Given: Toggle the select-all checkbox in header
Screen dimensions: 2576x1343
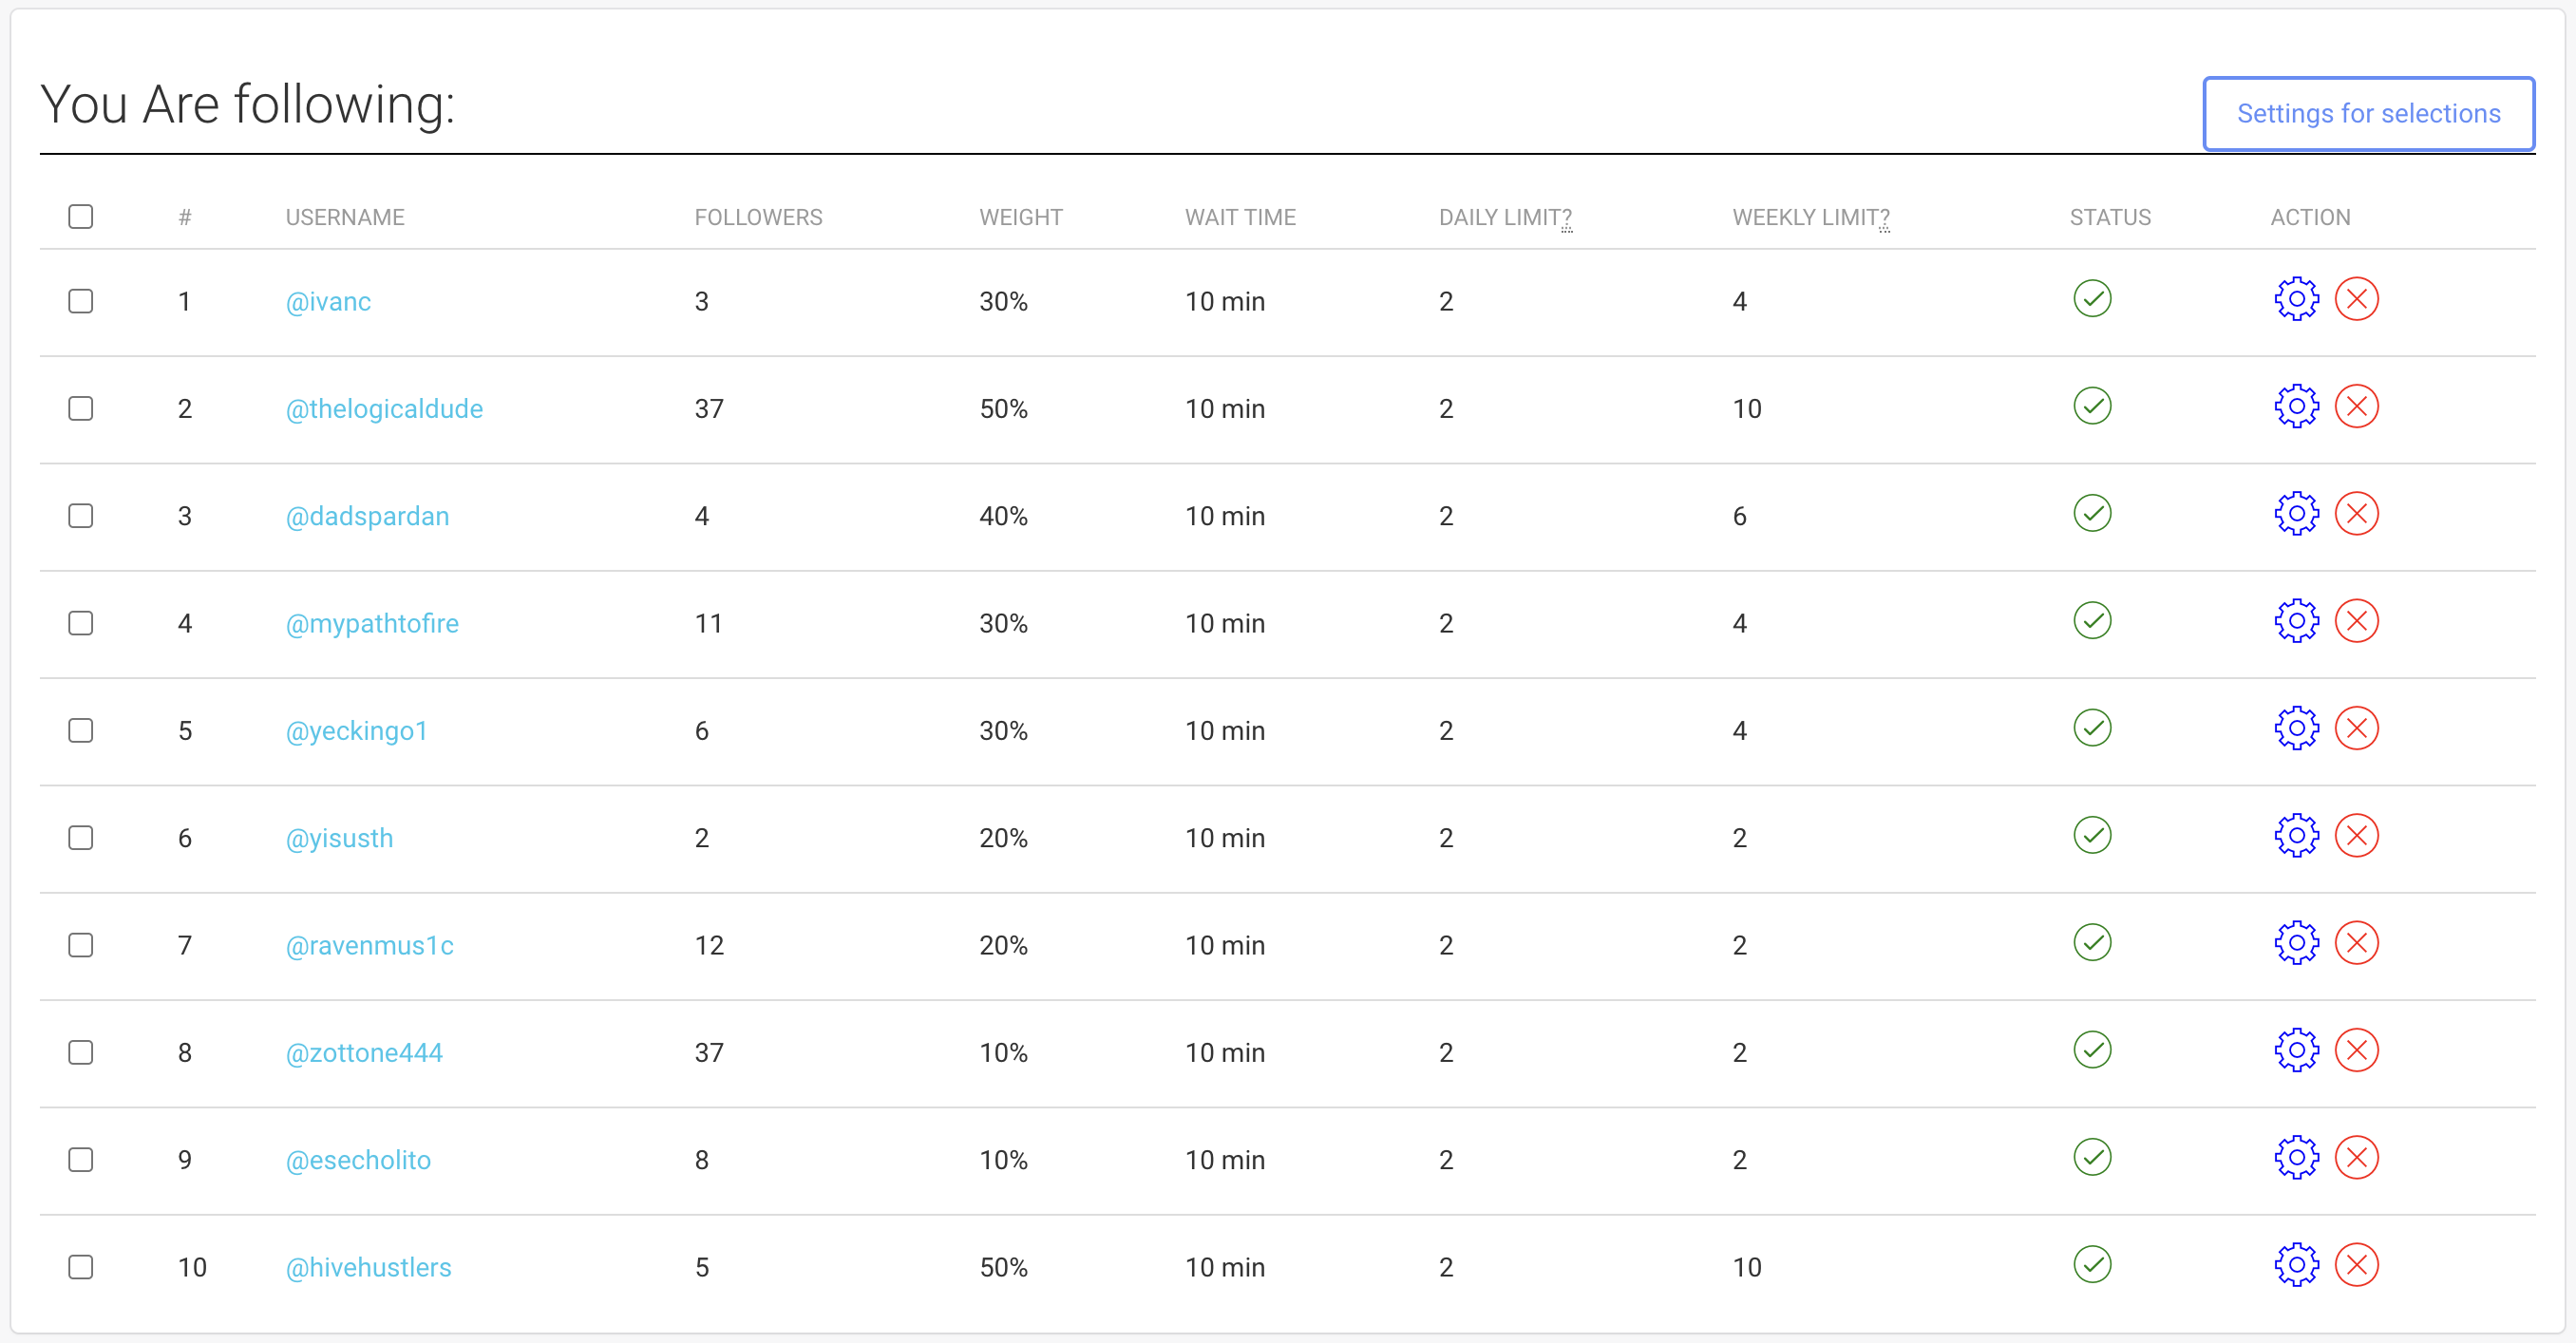Looking at the screenshot, I should click(x=81, y=217).
